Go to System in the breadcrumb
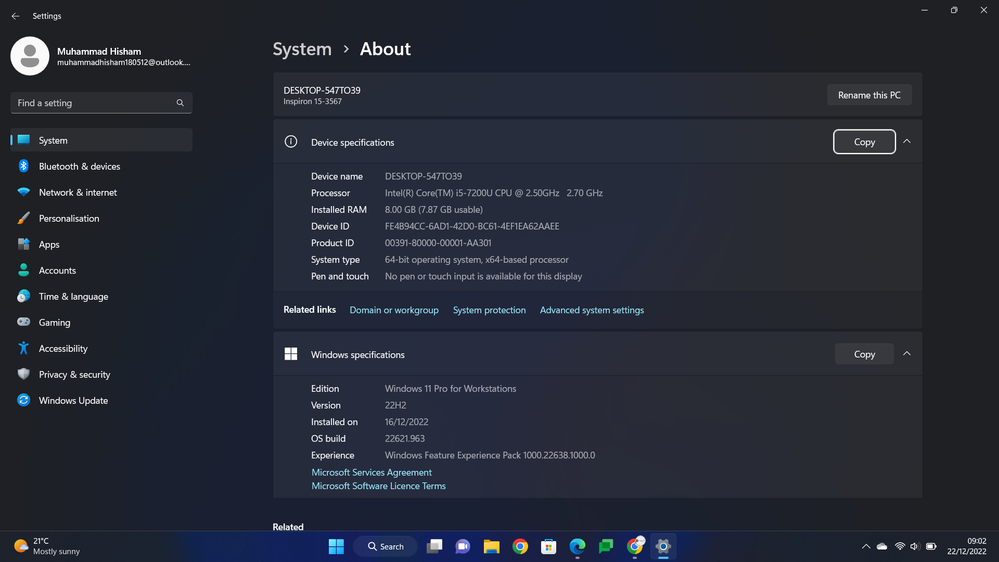 pos(302,49)
